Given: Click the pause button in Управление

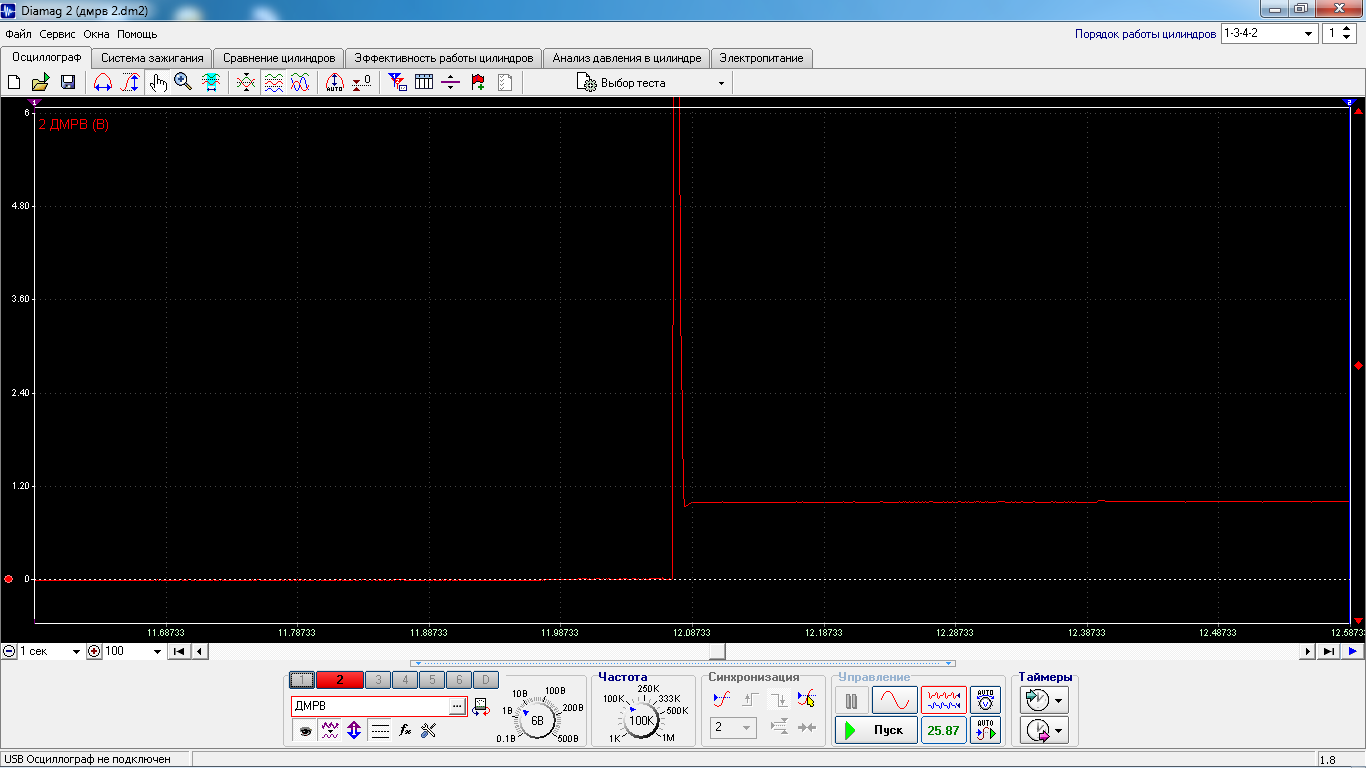Looking at the screenshot, I should pos(852,701).
